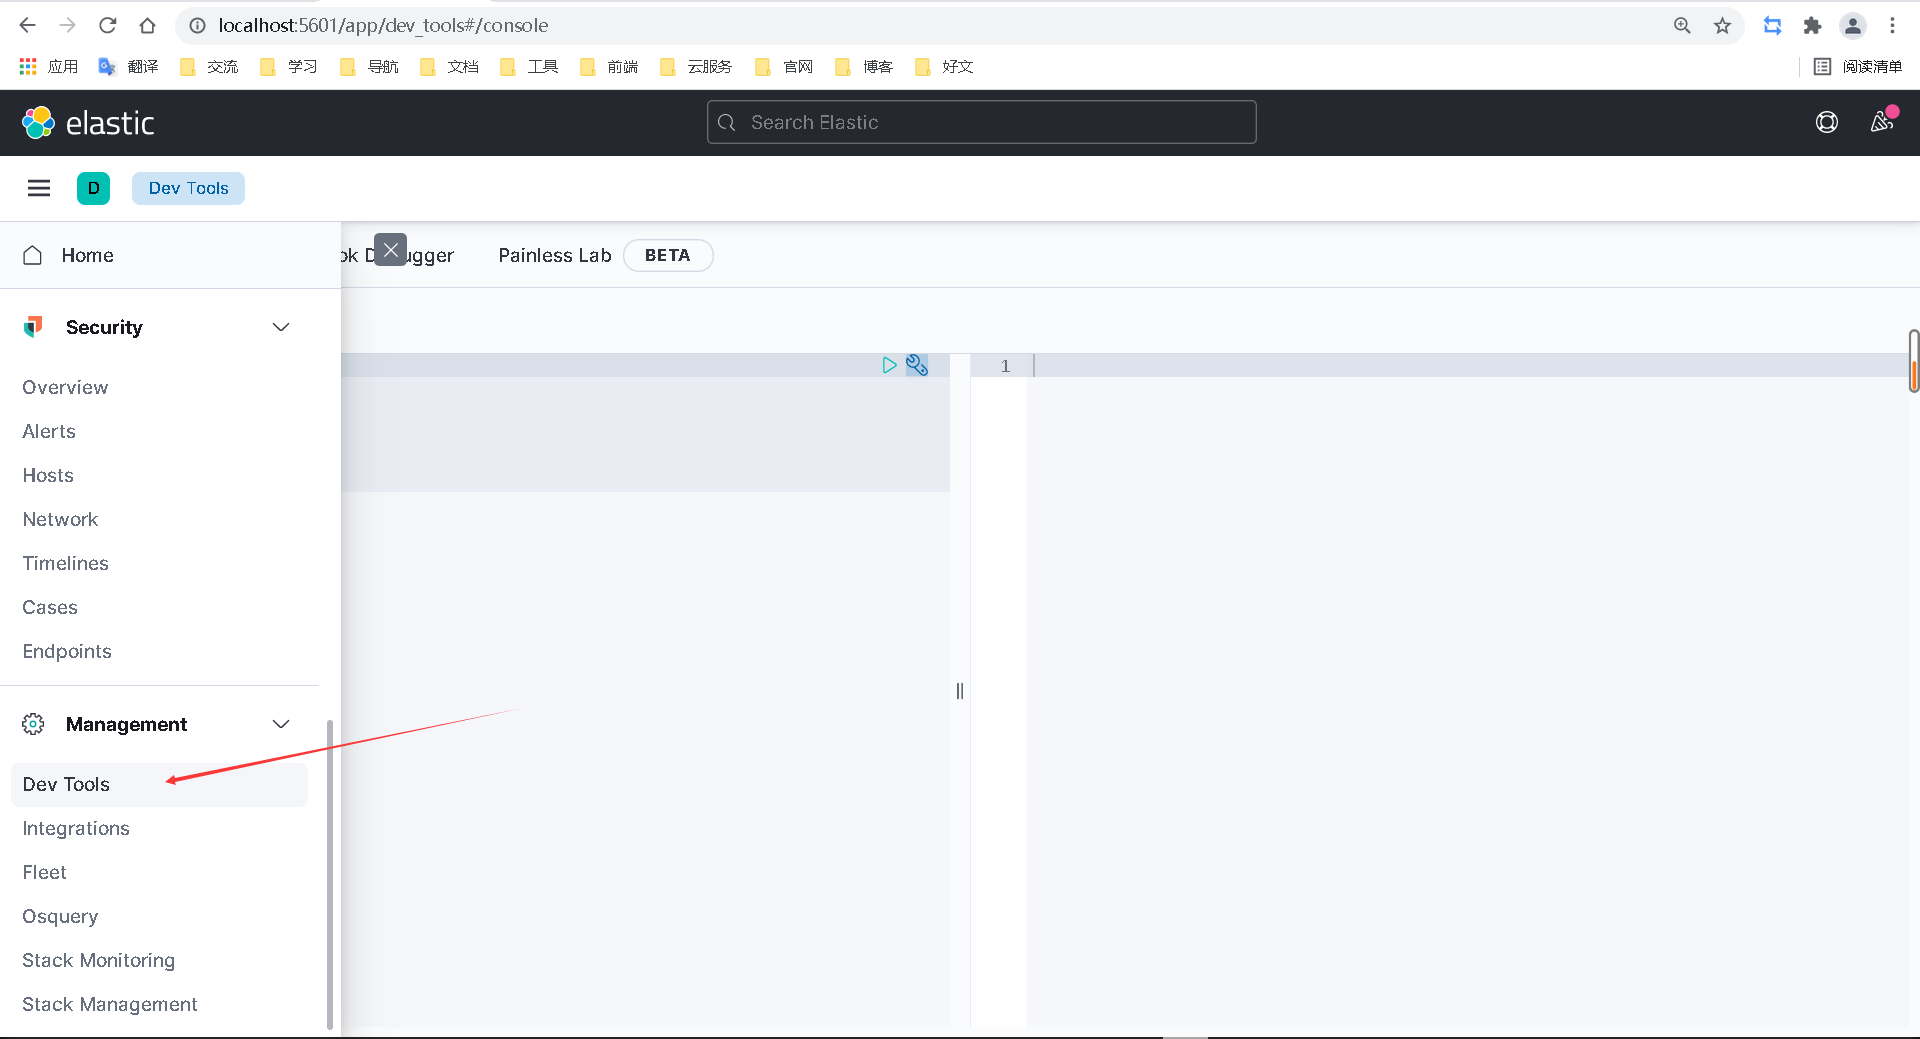This screenshot has height=1039, width=1920.
Task: Click the Search Elastic field
Action: pyautogui.click(x=981, y=122)
